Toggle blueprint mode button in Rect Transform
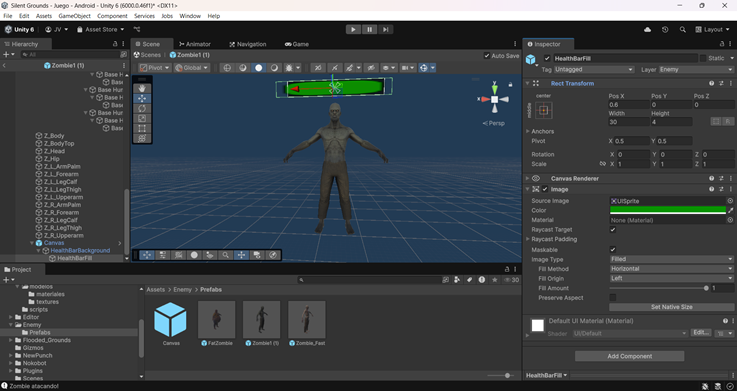Screen dimensions: 737x391 pos(715,122)
